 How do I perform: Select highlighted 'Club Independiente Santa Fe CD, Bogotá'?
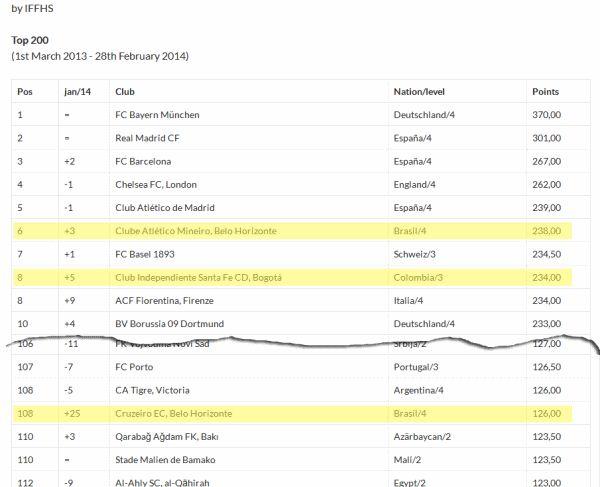(x=198, y=277)
